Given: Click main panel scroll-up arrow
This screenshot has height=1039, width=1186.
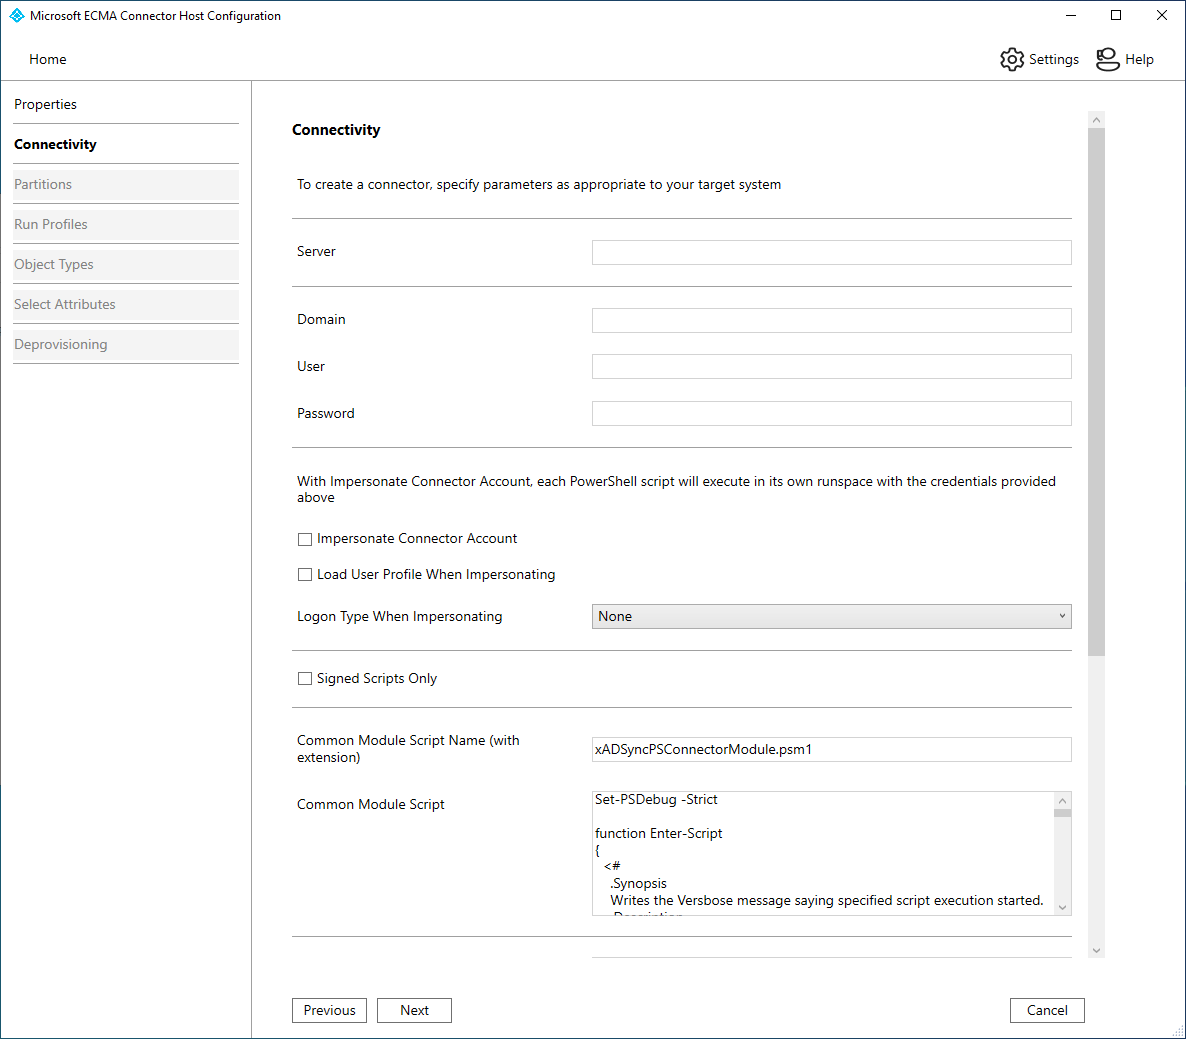Looking at the screenshot, I should (1096, 120).
